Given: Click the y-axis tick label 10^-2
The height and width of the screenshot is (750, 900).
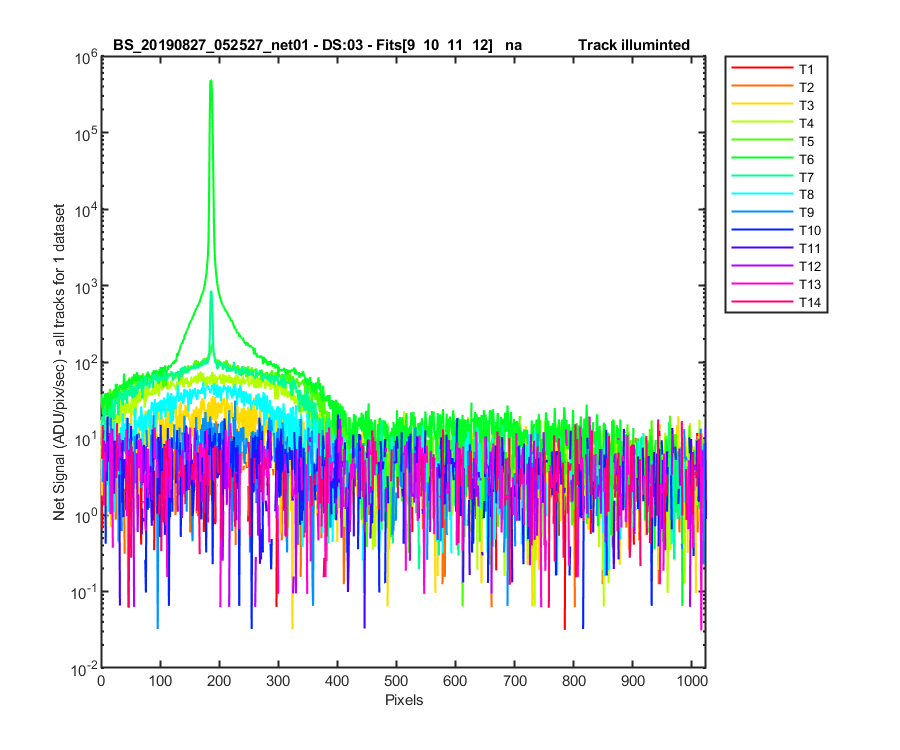Looking at the screenshot, I should pos(84,669).
